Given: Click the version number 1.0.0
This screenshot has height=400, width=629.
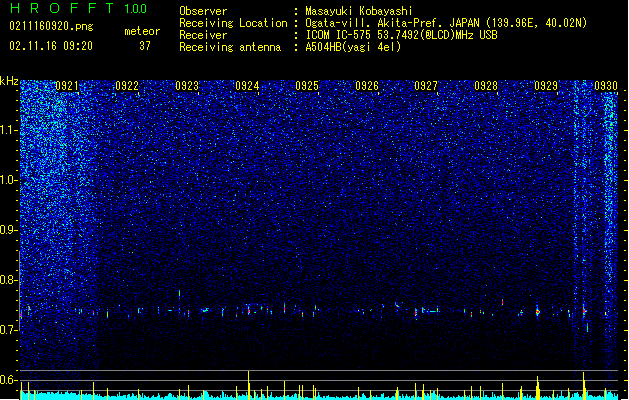Looking at the screenshot, I should pyautogui.click(x=136, y=9).
